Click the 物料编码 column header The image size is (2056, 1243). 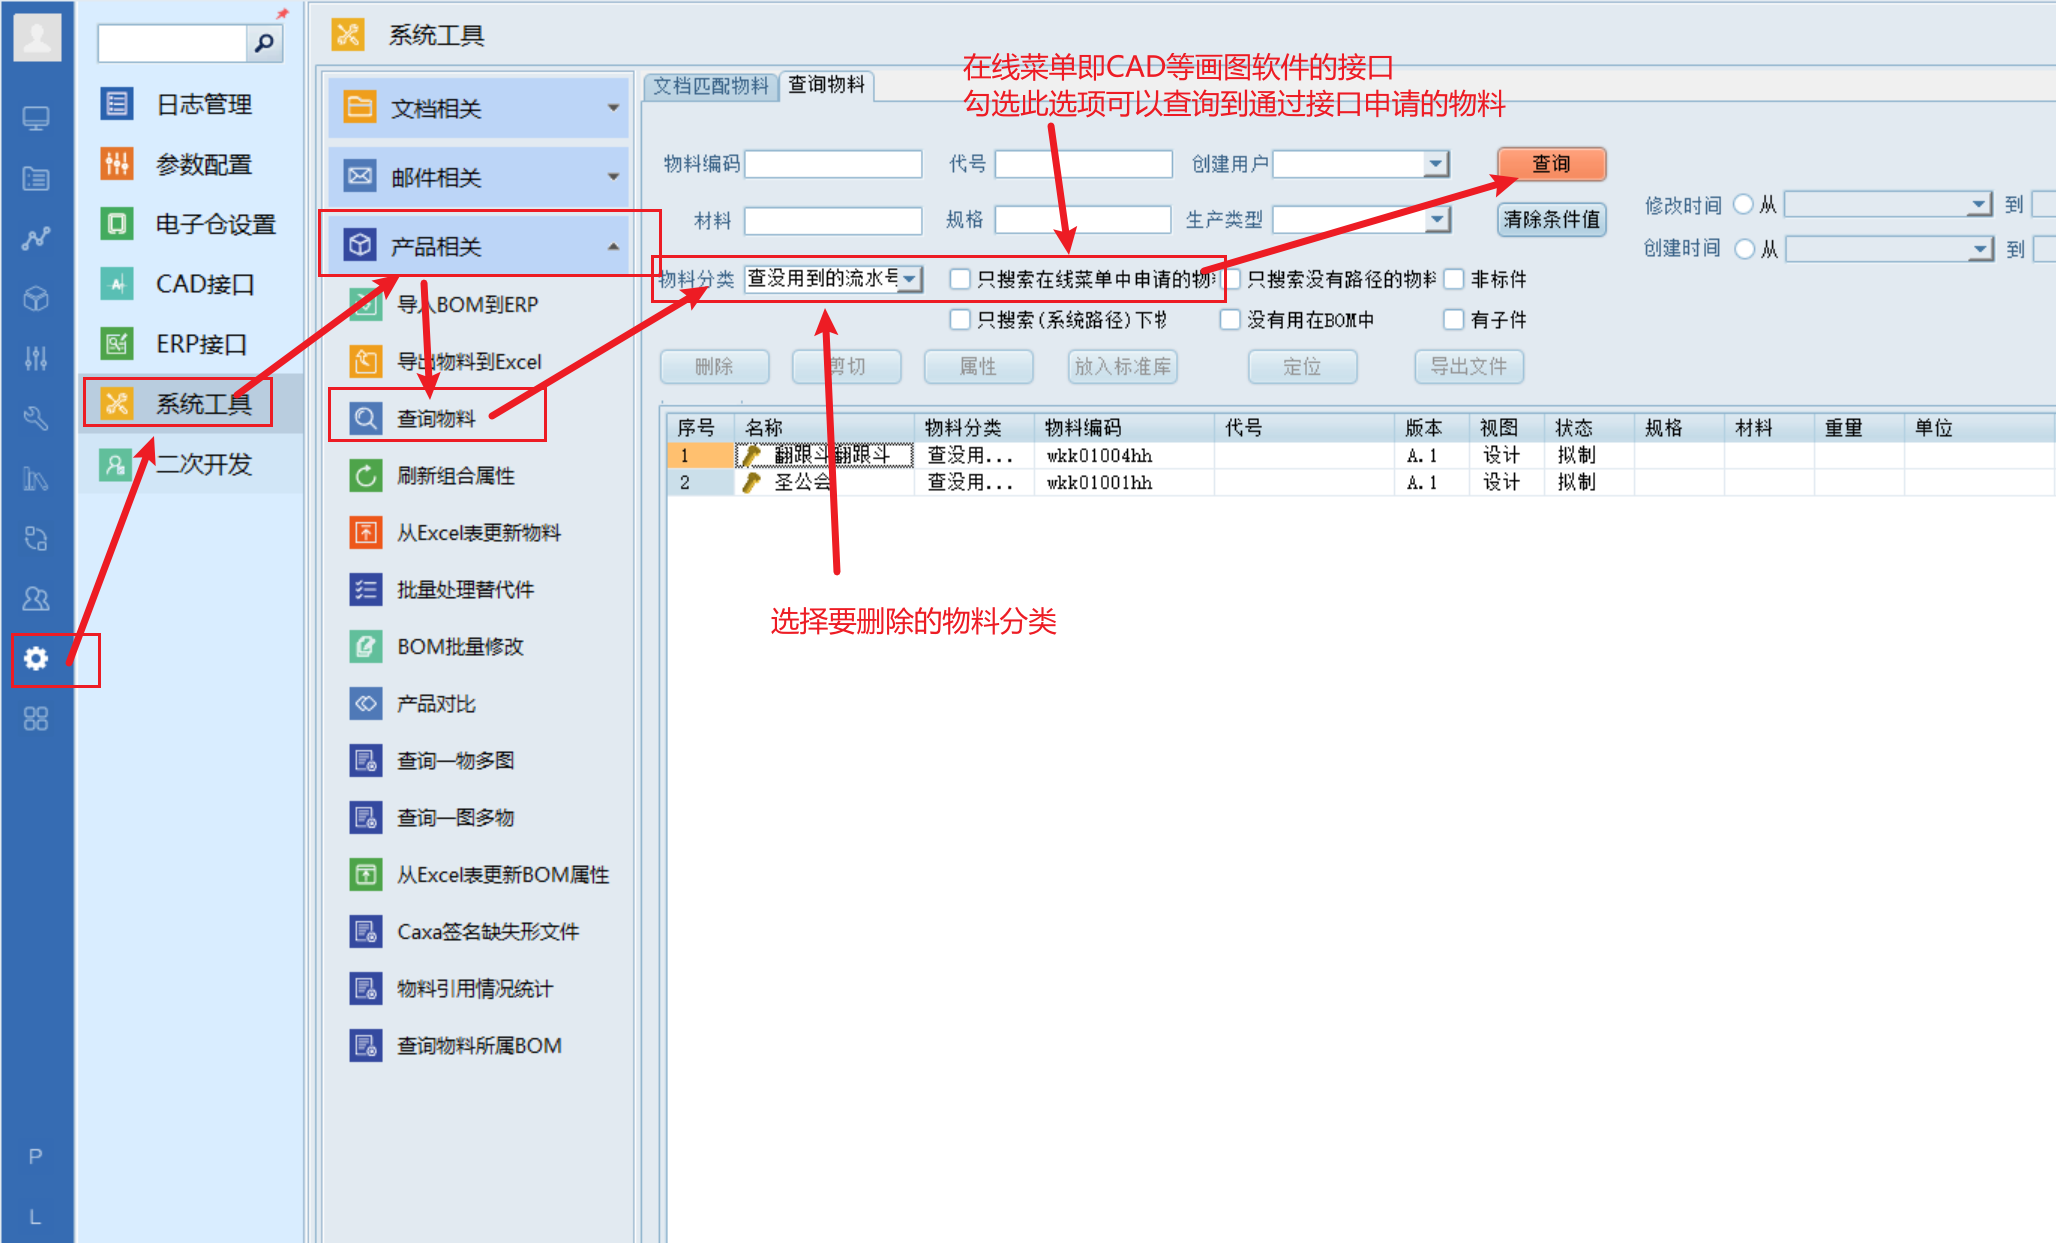[x=1124, y=428]
